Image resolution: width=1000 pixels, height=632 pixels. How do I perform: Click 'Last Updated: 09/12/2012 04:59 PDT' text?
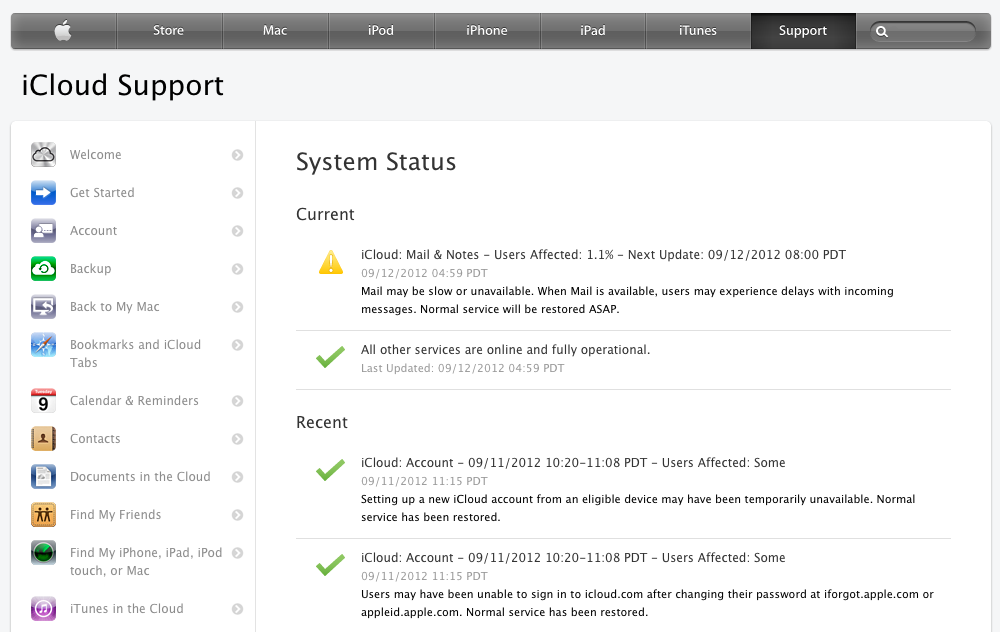[x=462, y=368]
